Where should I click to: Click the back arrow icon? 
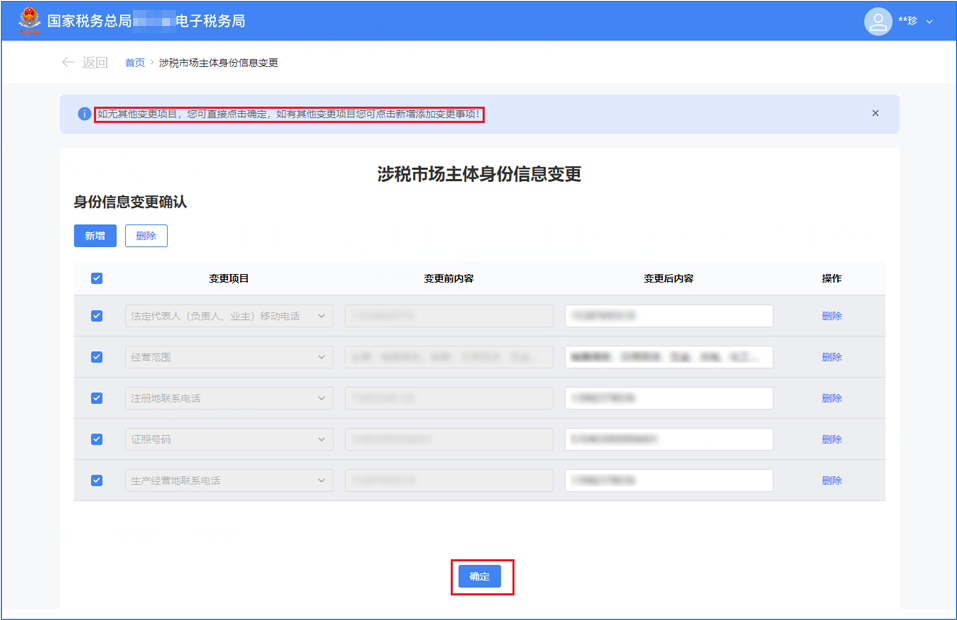click(x=68, y=62)
